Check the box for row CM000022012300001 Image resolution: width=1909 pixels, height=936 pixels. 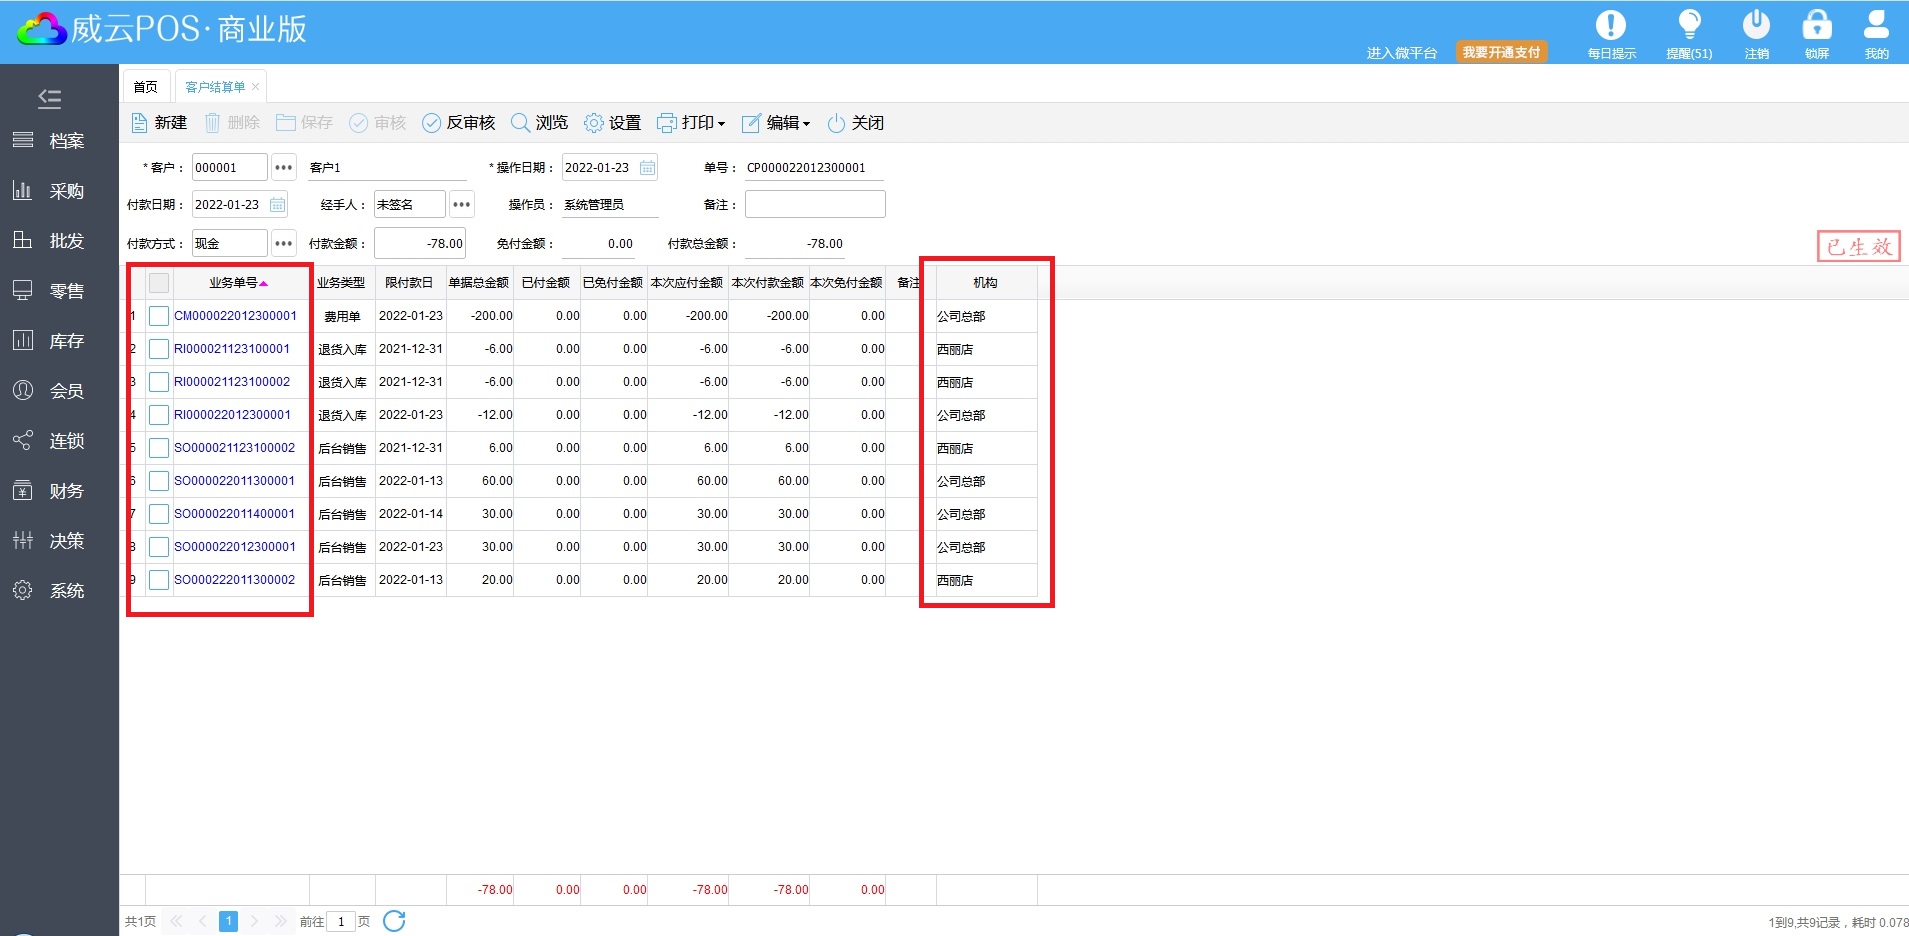pyautogui.click(x=159, y=316)
